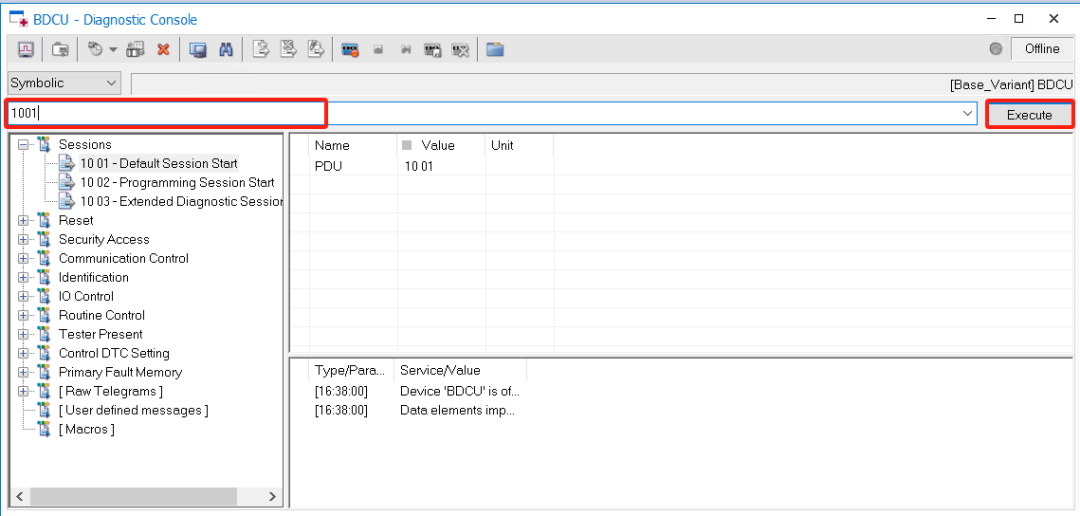Click the fault memory waveform icon
Screen dimensions: 1080x516
point(25,50)
